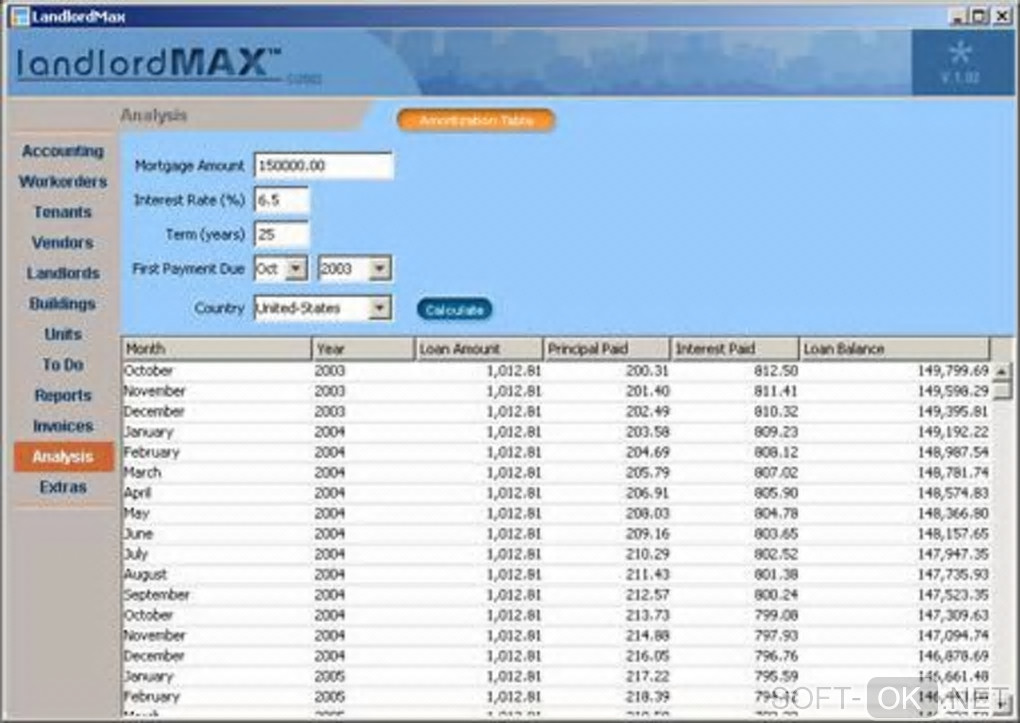Click into the Interest Rate field
1020x723 pixels.
[282, 200]
